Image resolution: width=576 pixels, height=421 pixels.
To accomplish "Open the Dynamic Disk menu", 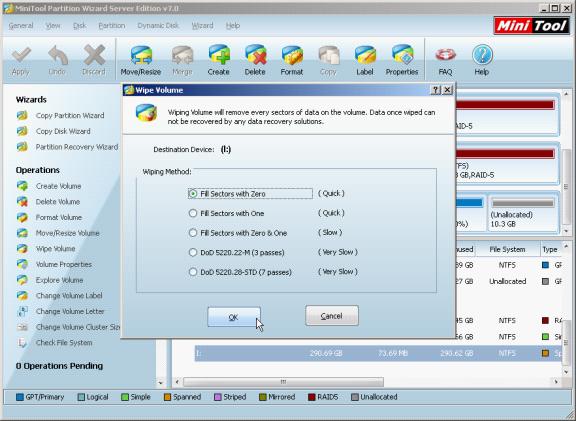I will (158, 26).
